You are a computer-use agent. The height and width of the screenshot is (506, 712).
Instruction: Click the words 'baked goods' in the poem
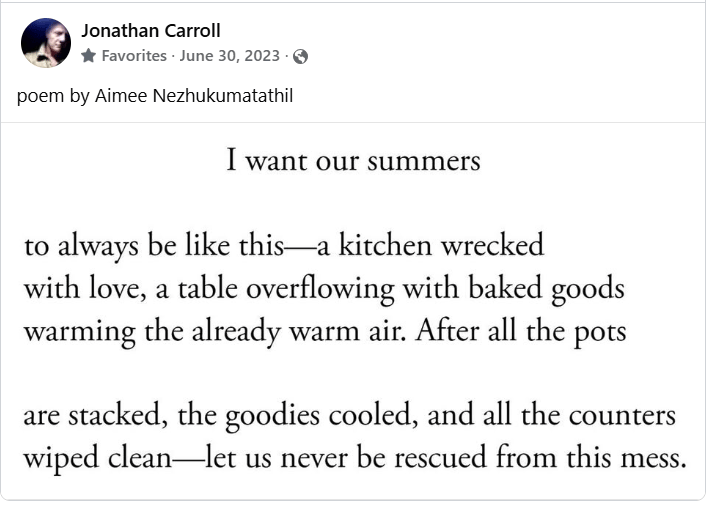tap(546, 289)
